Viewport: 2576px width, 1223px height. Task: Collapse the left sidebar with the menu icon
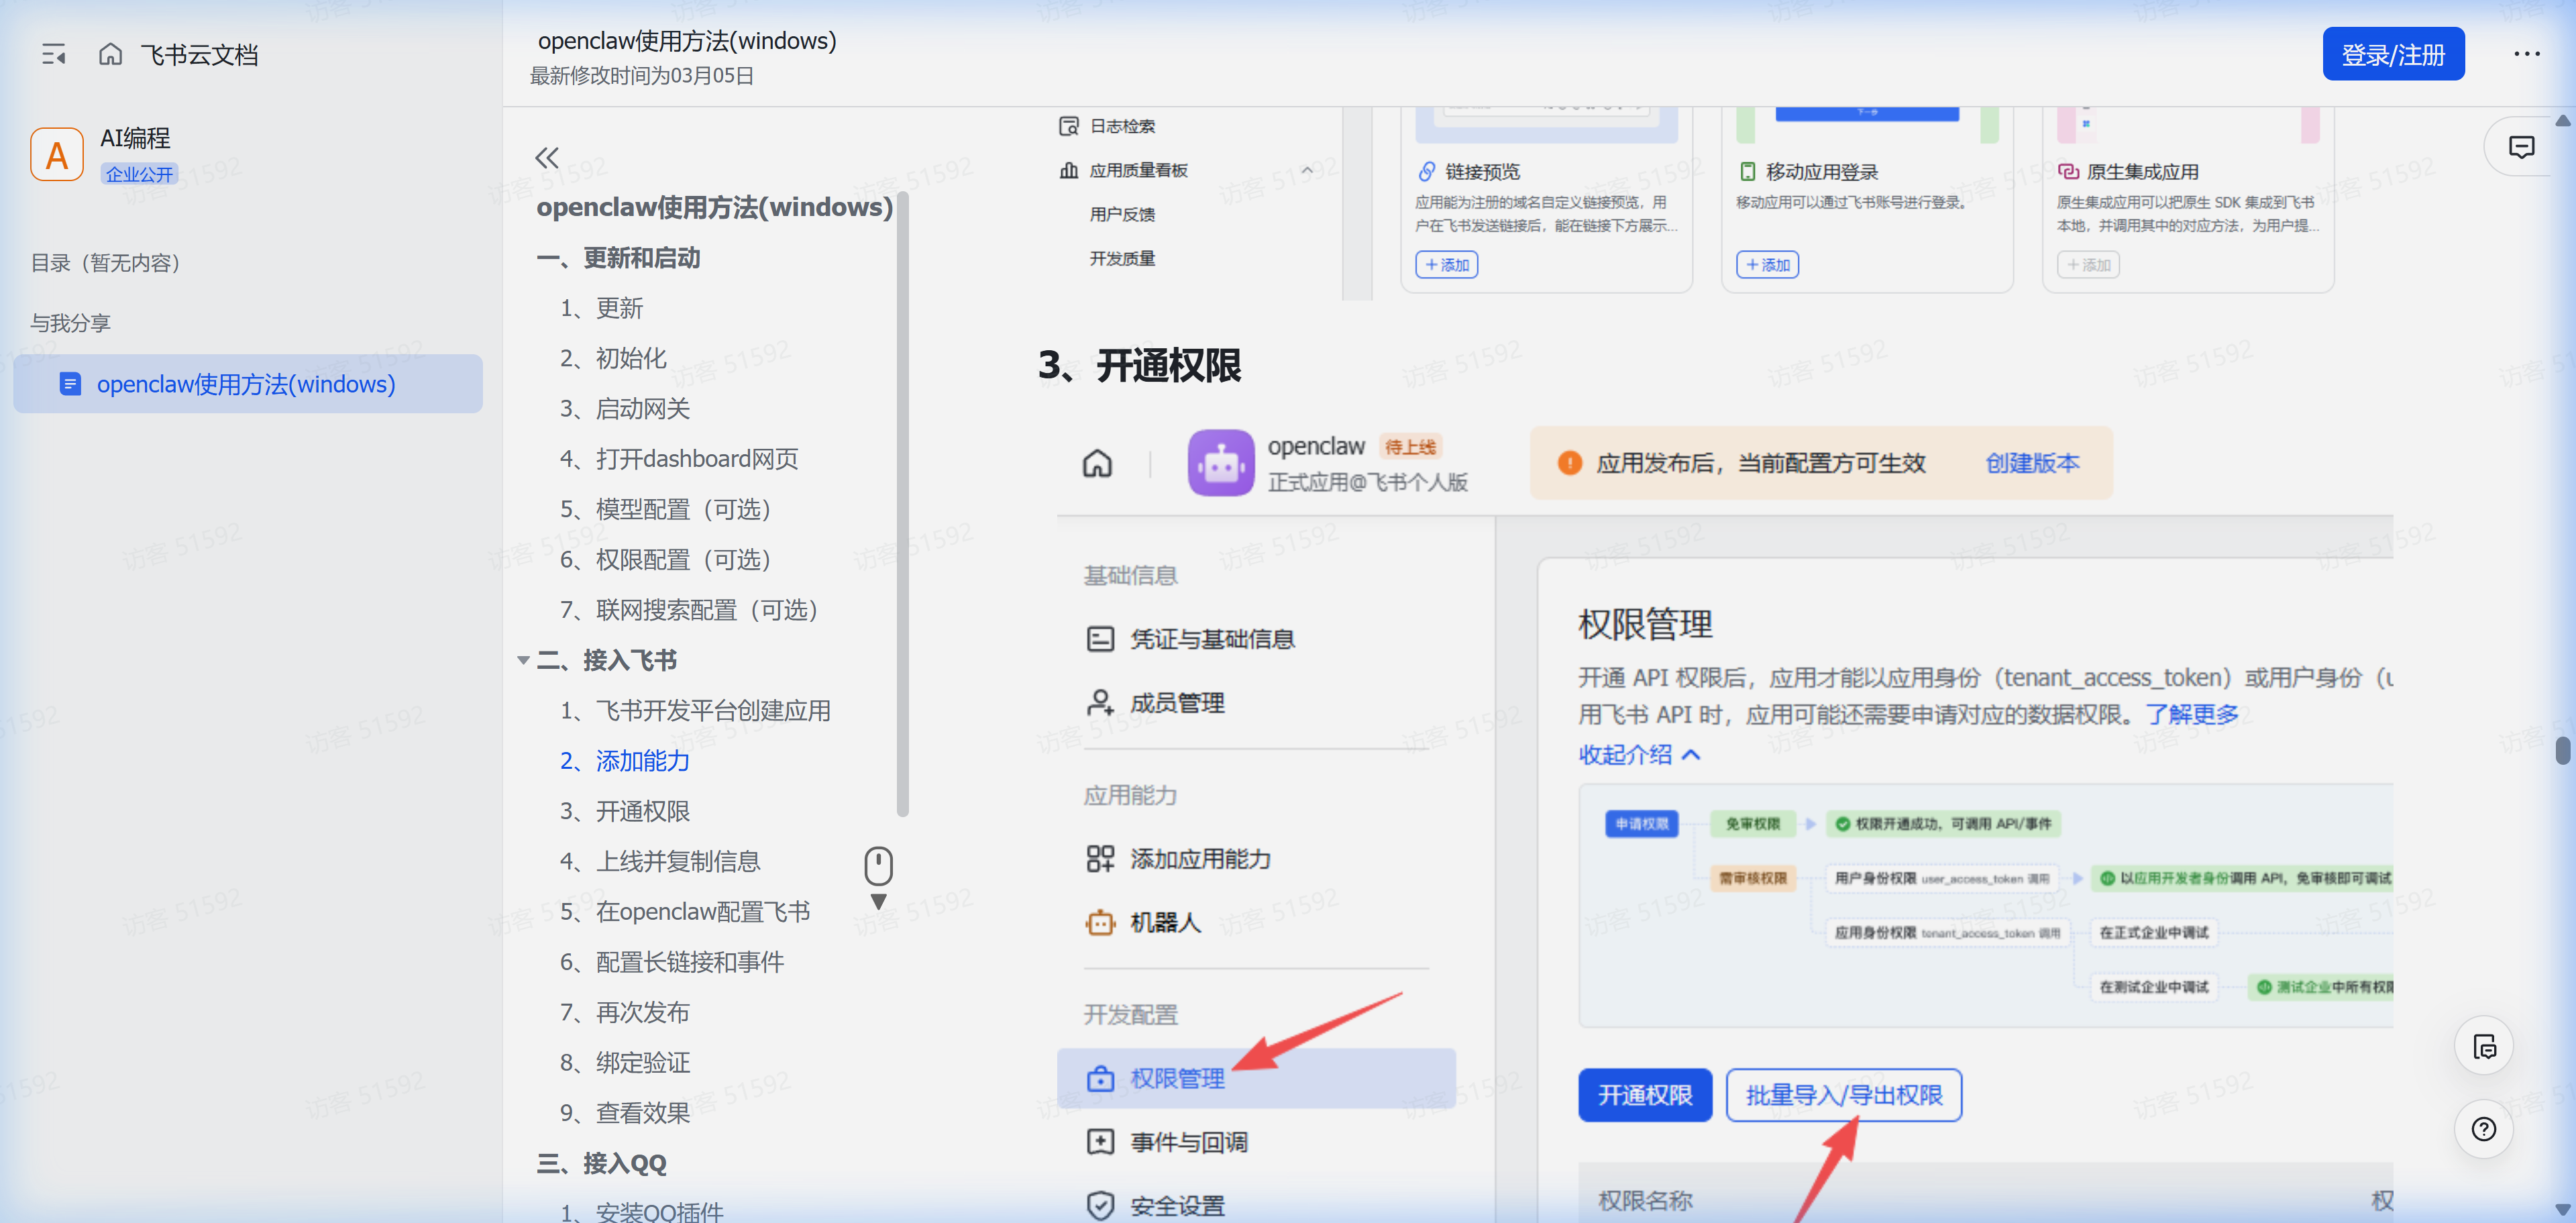(x=53, y=54)
